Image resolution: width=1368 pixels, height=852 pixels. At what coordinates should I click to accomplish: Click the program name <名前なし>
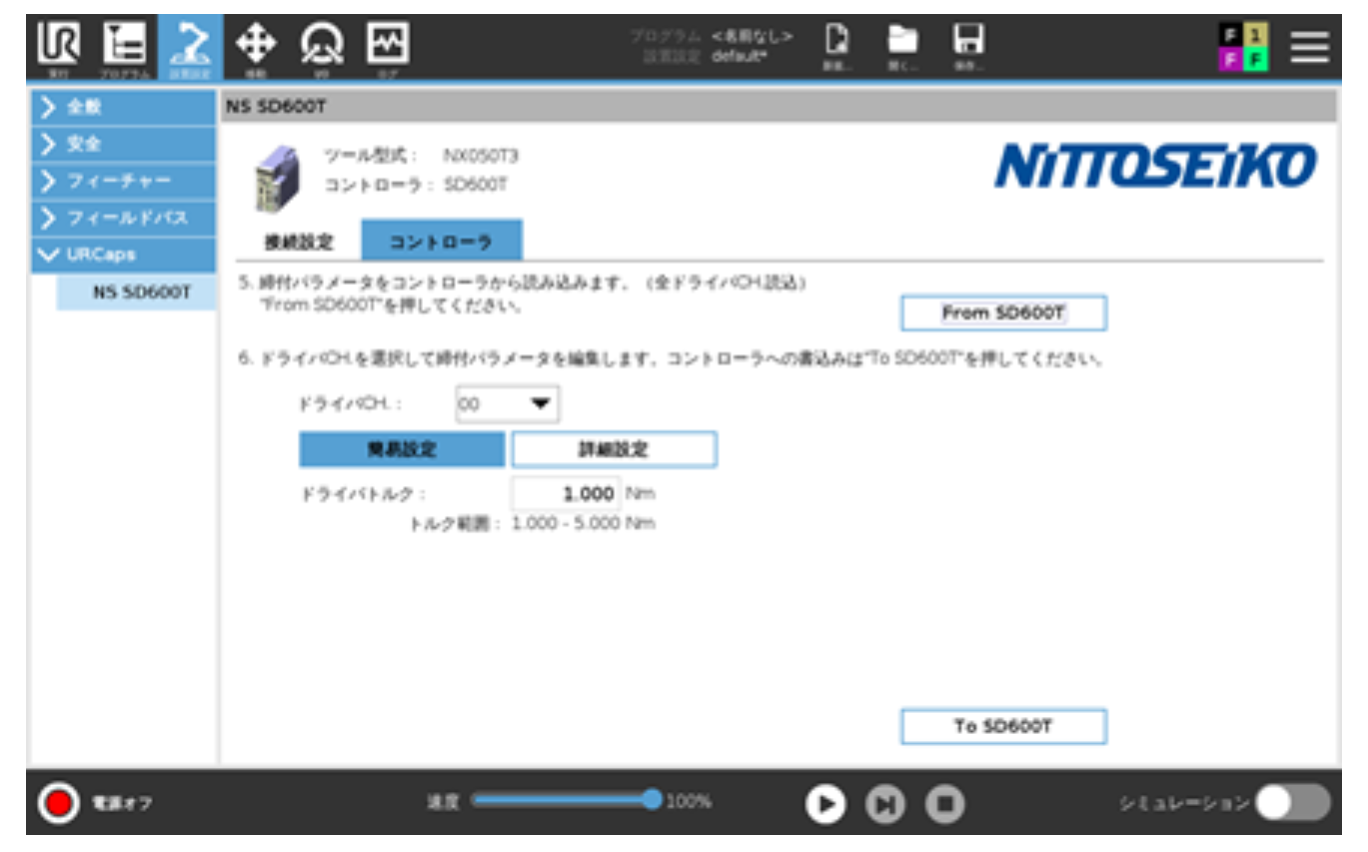(x=753, y=36)
